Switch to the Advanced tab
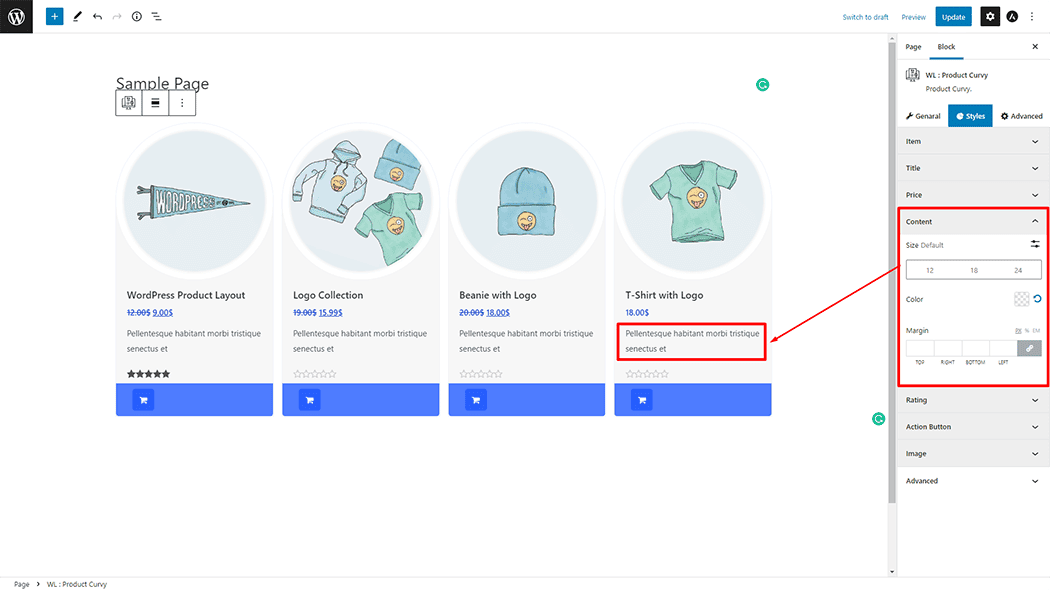This screenshot has height=590, width=1050. 1021,116
